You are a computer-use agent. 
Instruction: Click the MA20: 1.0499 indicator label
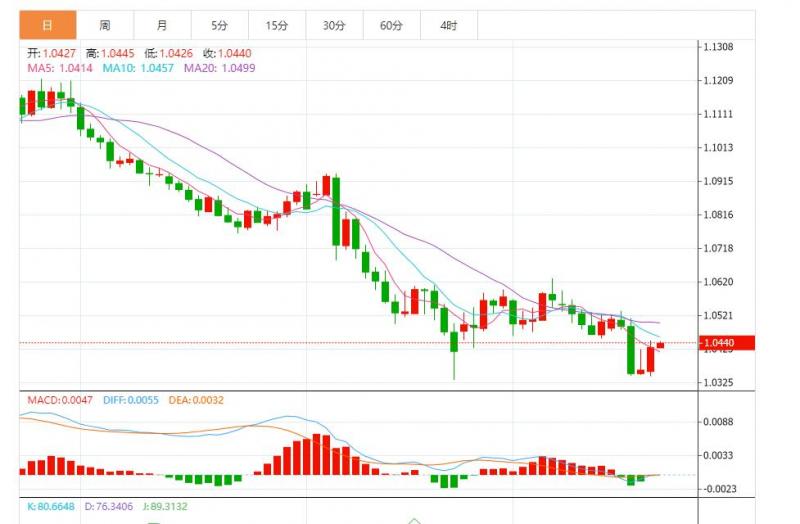219,68
